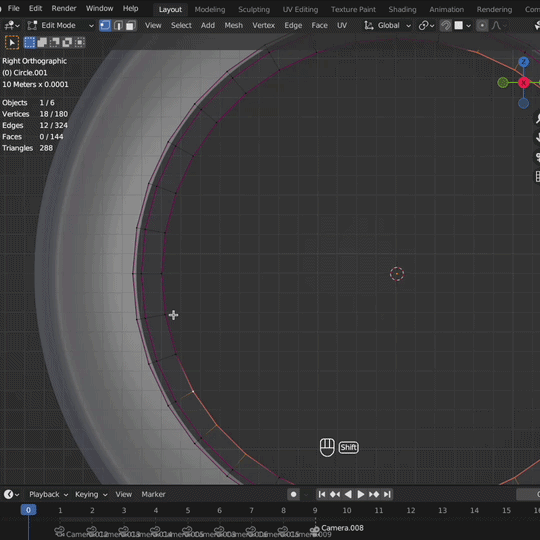Open the Vertex menu
540x540 pixels.
(x=263, y=25)
